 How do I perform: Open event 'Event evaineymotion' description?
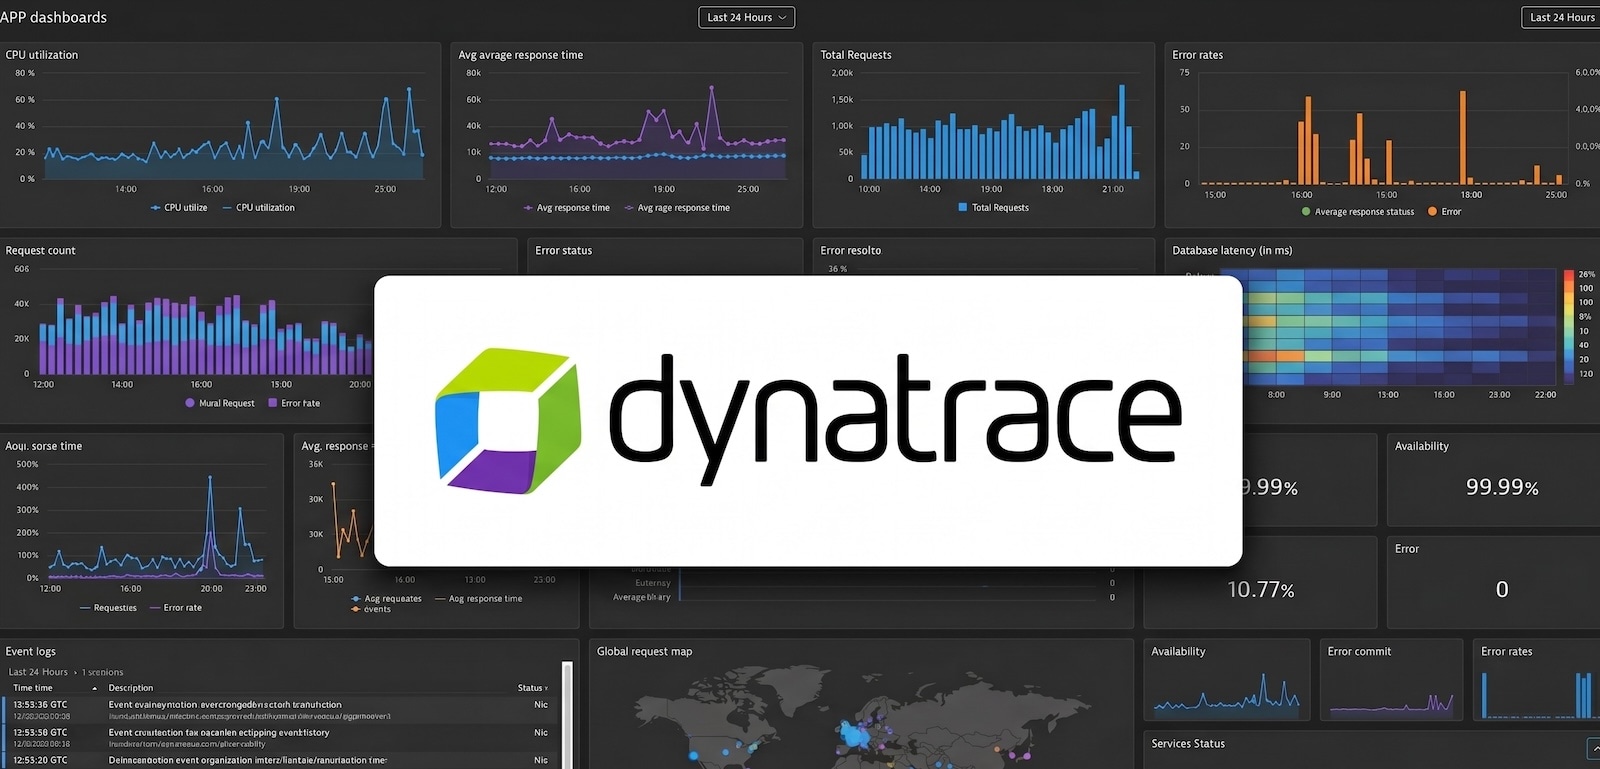point(225,705)
